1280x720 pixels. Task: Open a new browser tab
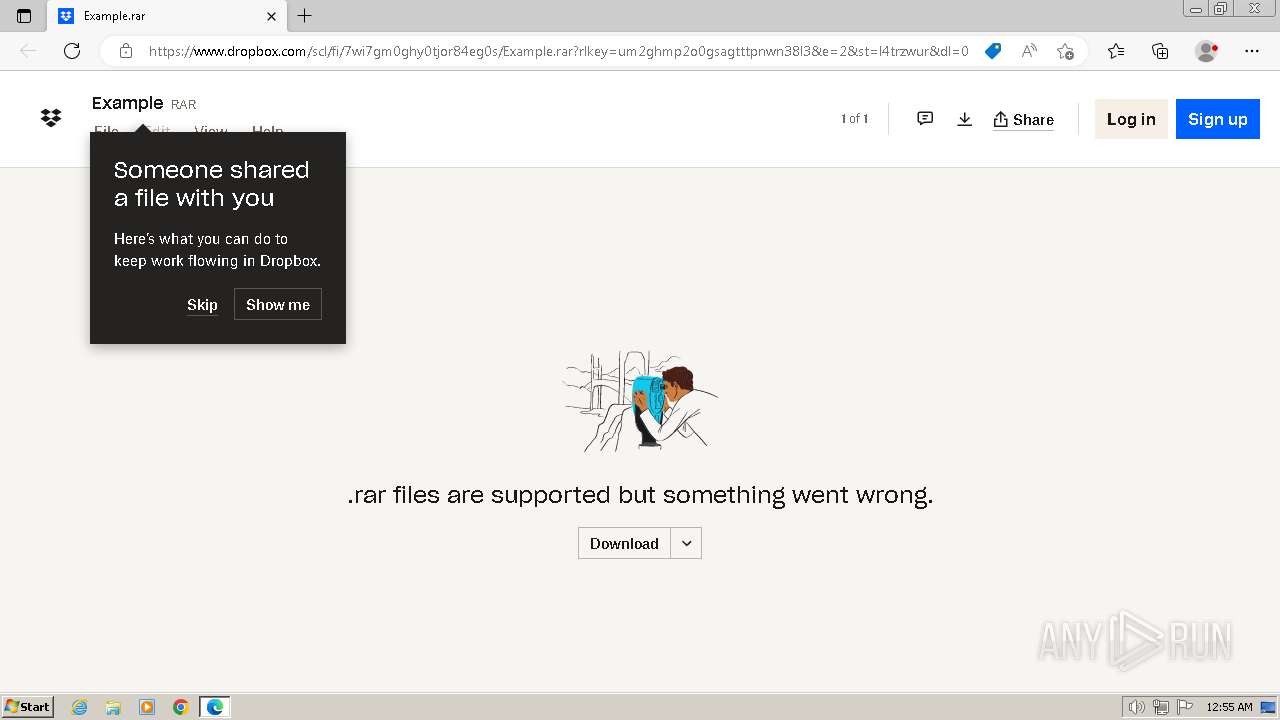coord(305,16)
